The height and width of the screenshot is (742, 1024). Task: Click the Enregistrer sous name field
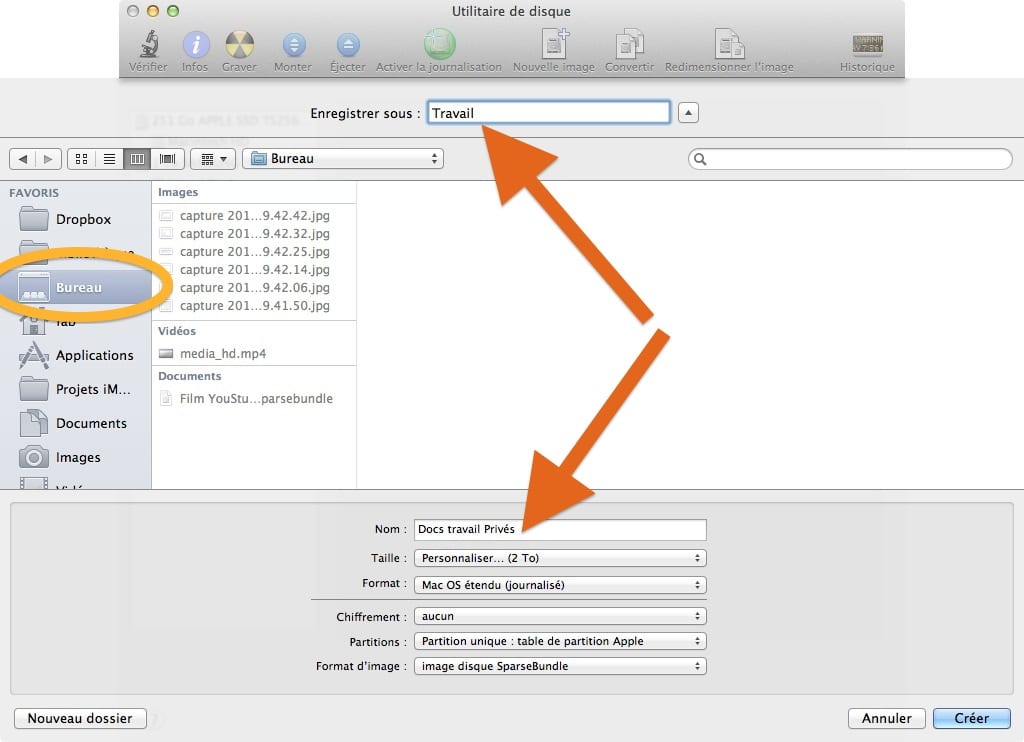click(x=549, y=112)
